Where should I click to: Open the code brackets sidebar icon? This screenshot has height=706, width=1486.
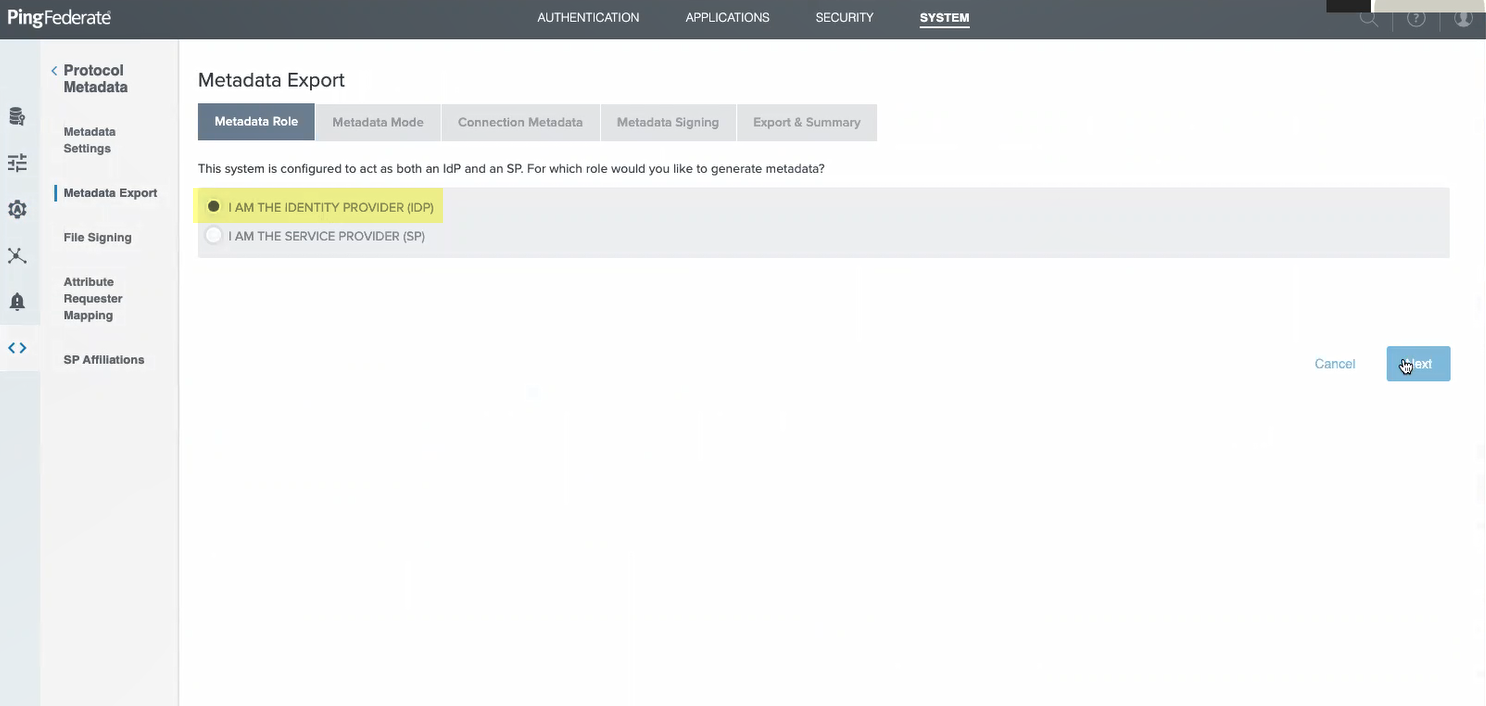point(17,348)
